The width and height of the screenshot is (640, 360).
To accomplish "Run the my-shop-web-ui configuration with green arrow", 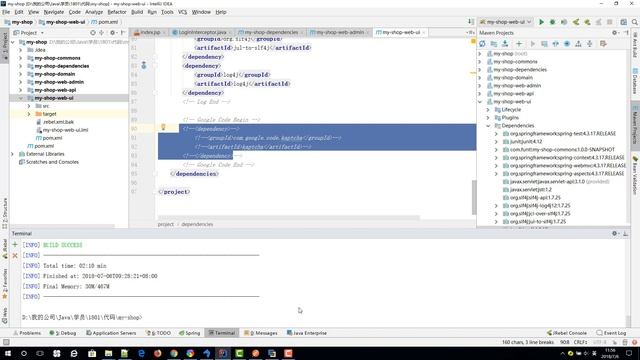I will 541,22.
